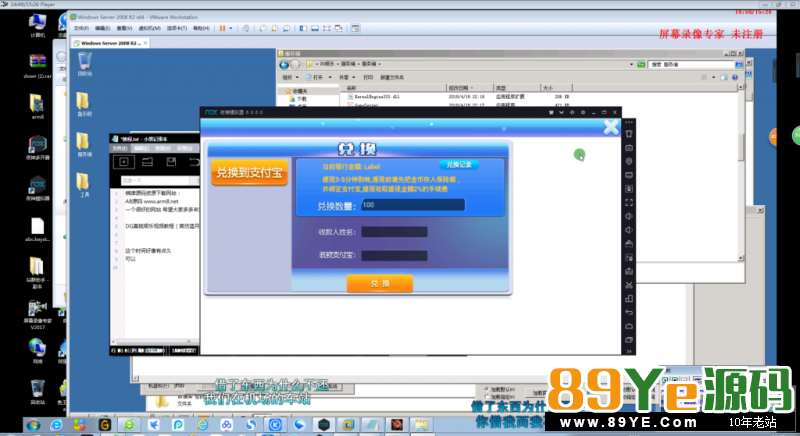Image resolution: width=800 pixels, height=436 pixels.
Task: Click the add-tab plus icon in the notepad toolbar
Action: coord(123,162)
